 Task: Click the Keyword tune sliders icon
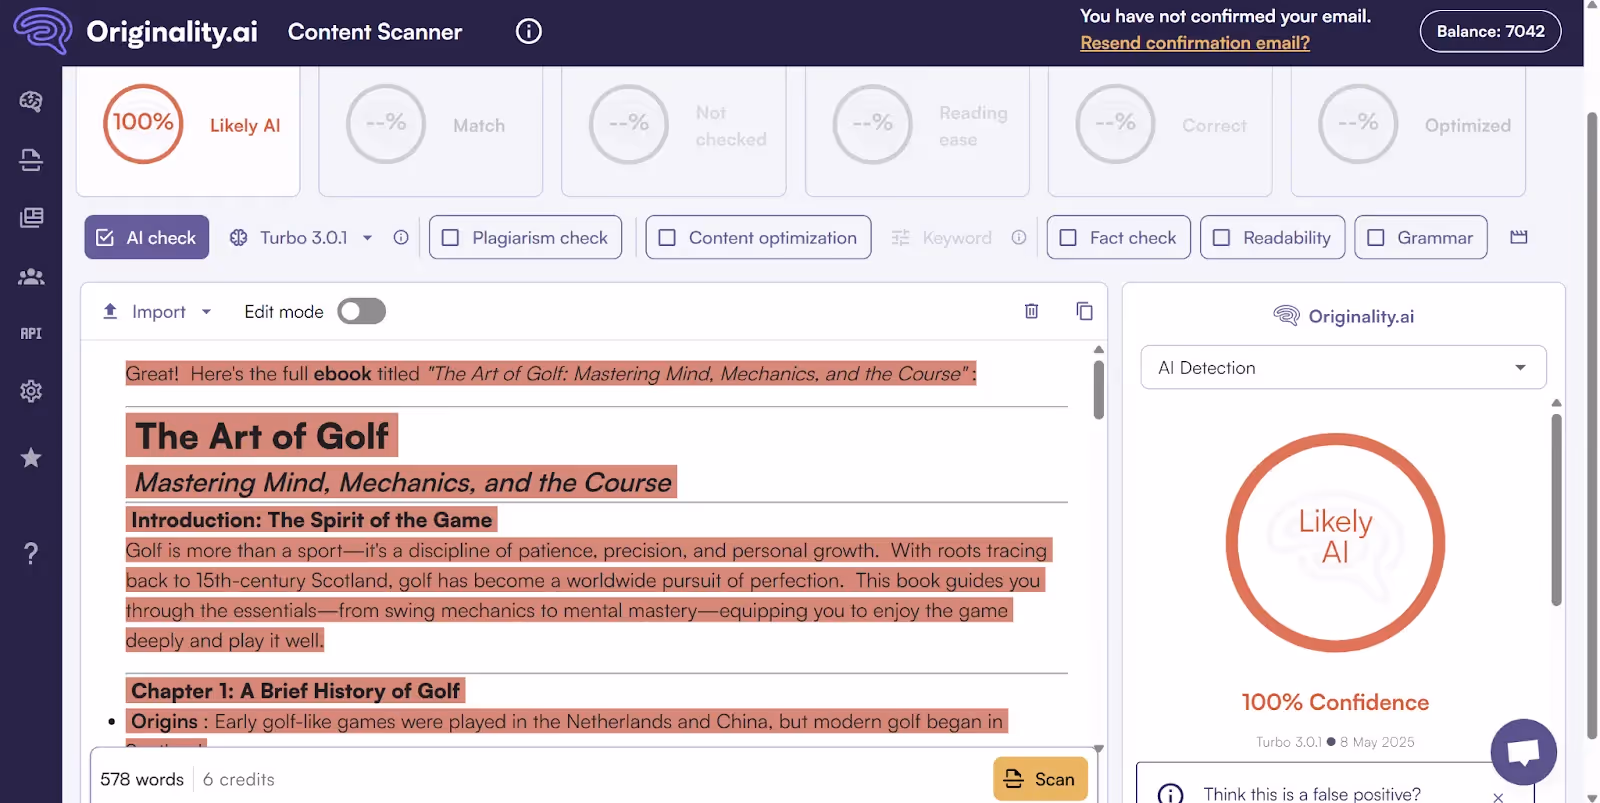tap(900, 238)
